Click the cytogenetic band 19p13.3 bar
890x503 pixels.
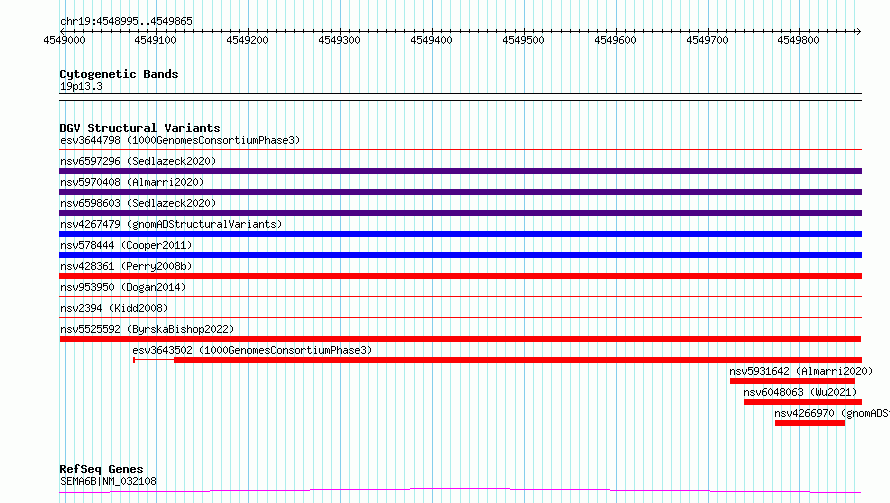[x=460, y=97]
